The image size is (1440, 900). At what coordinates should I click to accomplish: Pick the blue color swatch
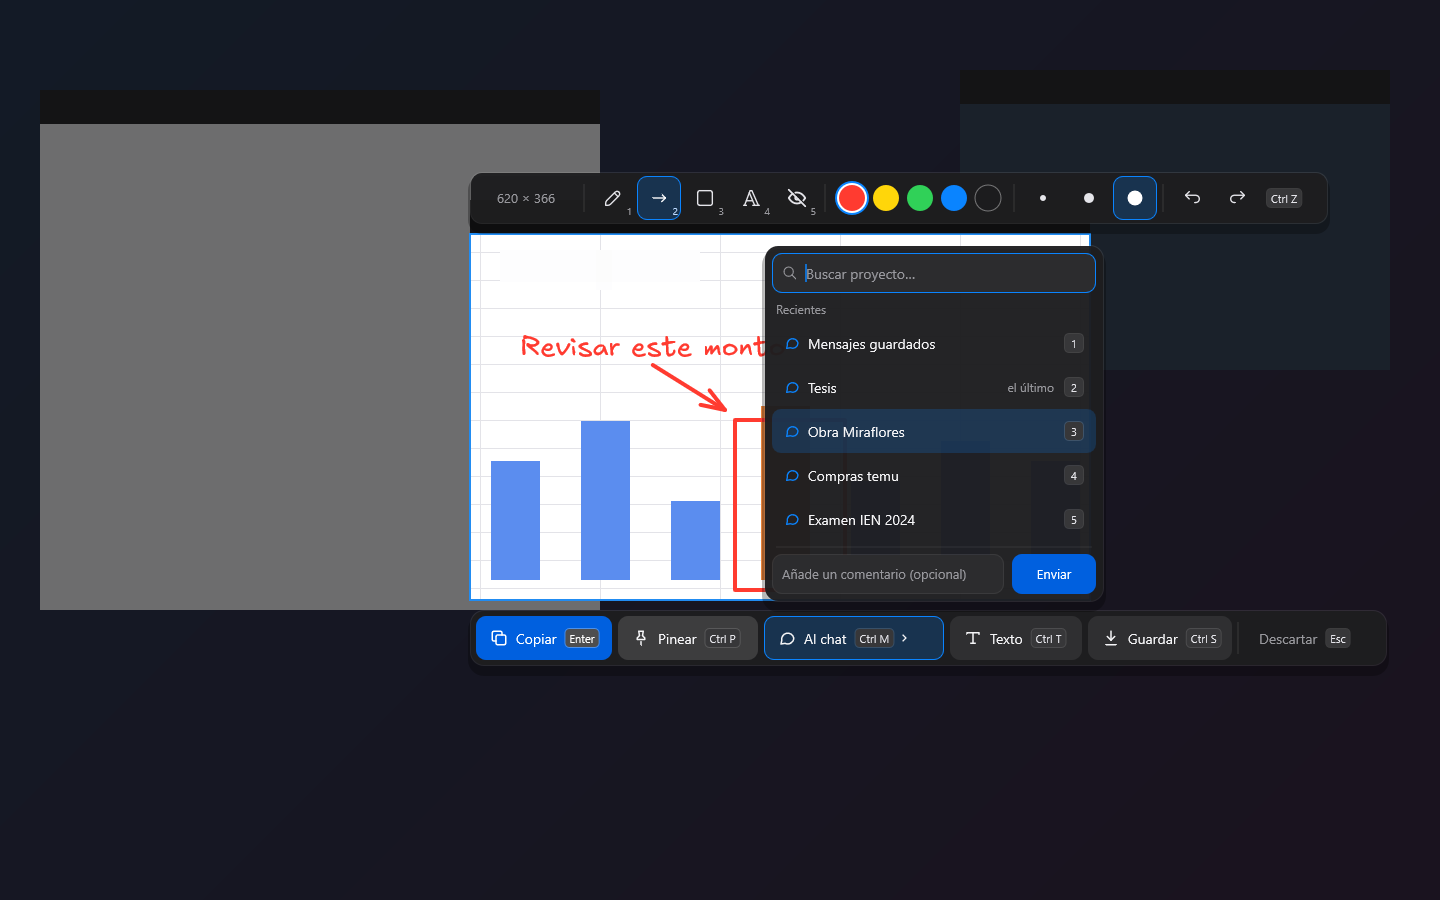[954, 198]
